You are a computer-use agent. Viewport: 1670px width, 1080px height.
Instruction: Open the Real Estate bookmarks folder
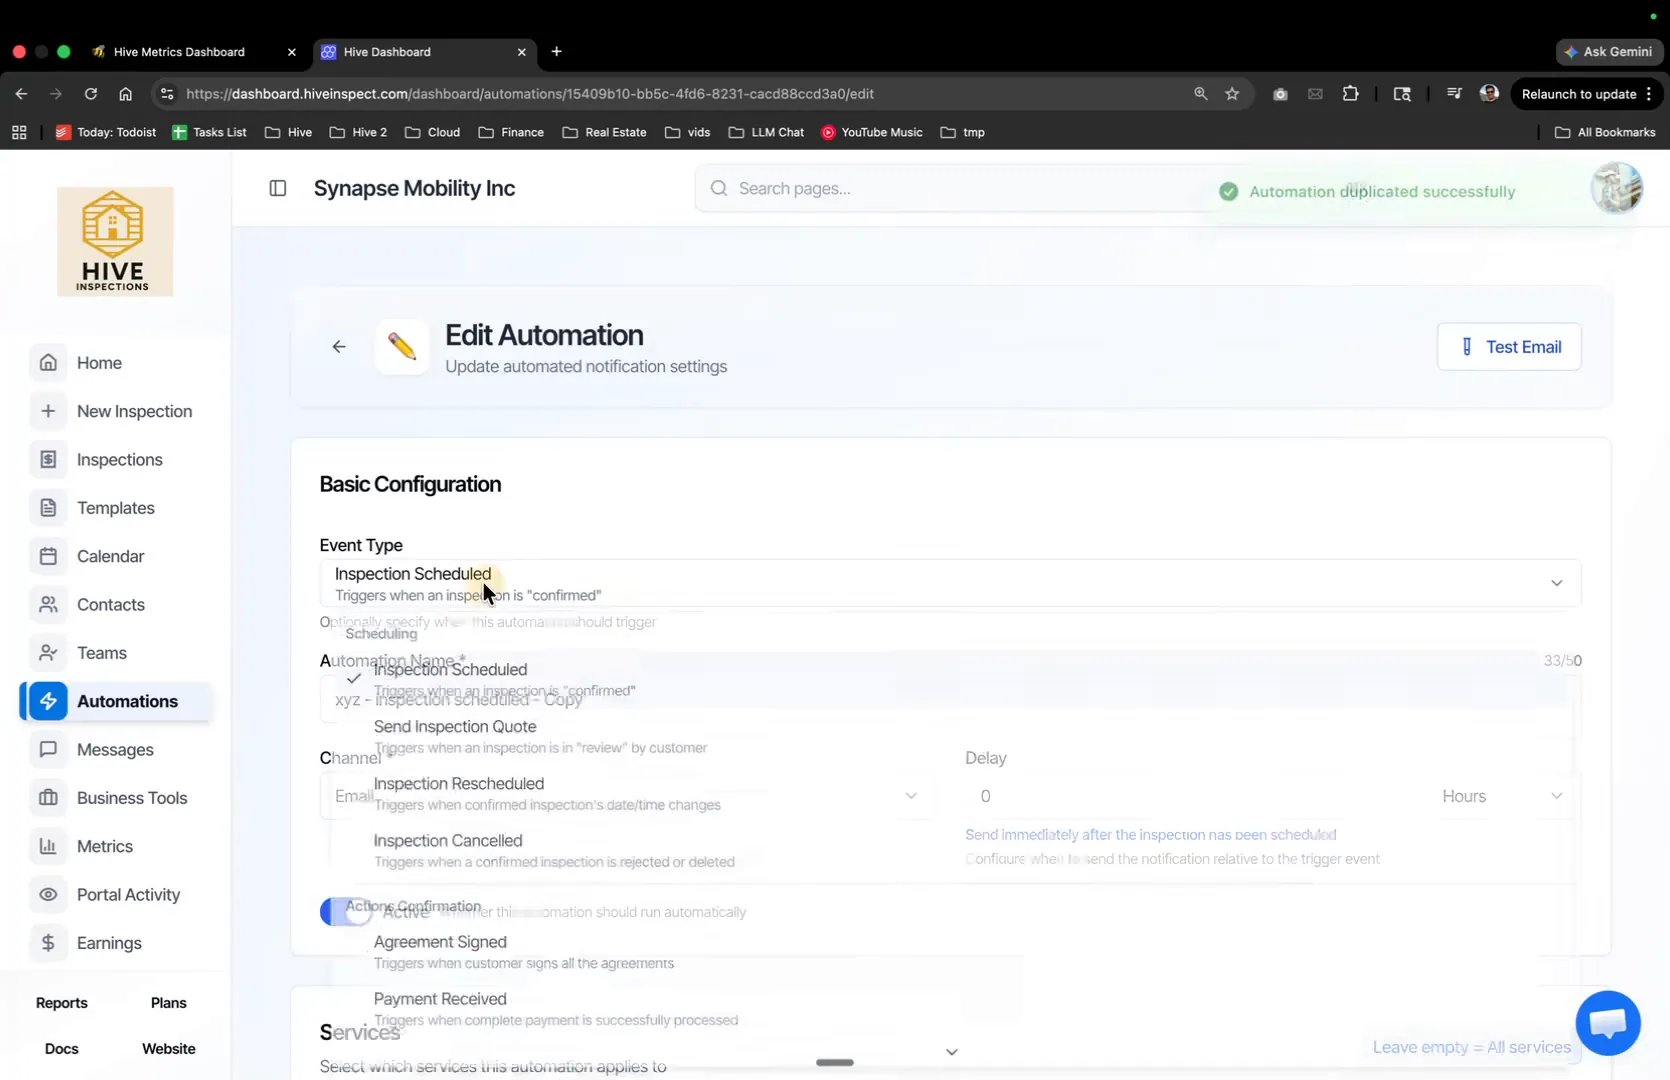[x=604, y=132]
